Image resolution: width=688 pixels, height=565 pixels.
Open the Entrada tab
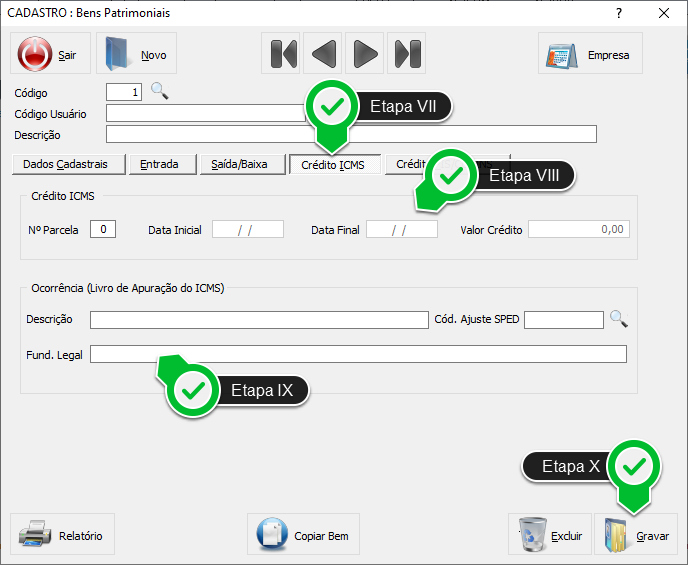(x=160, y=164)
